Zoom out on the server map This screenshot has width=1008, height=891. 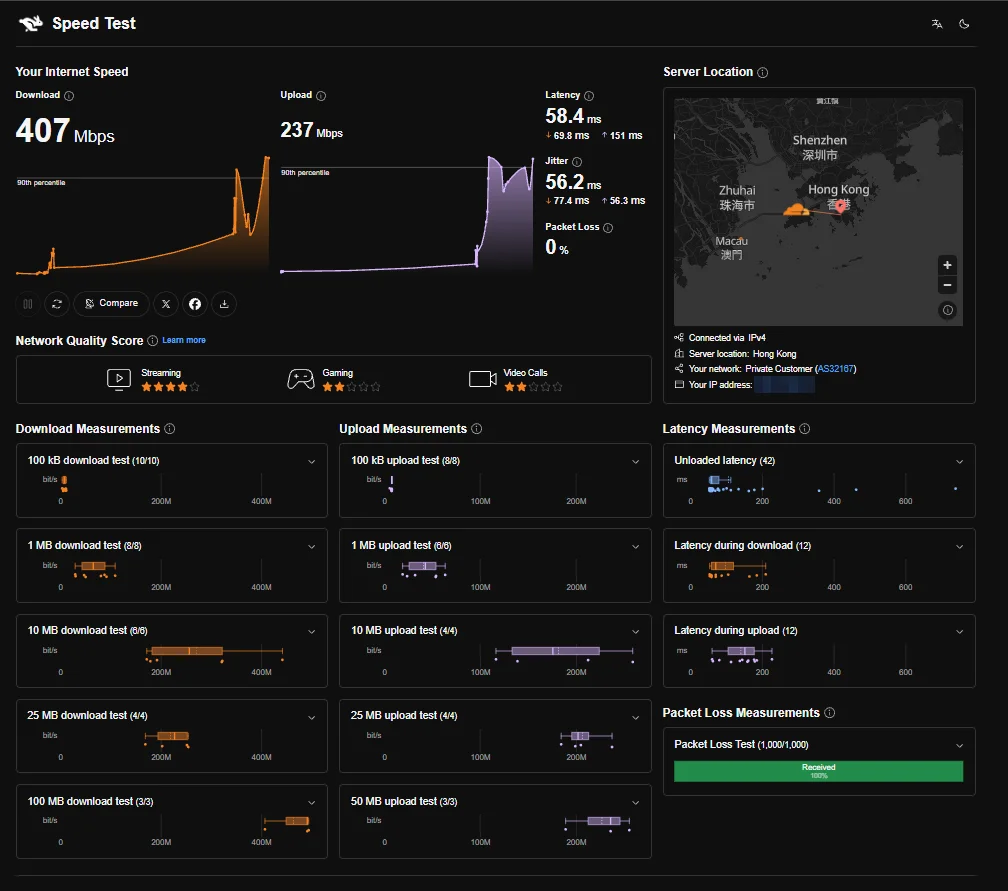click(947, 285)
